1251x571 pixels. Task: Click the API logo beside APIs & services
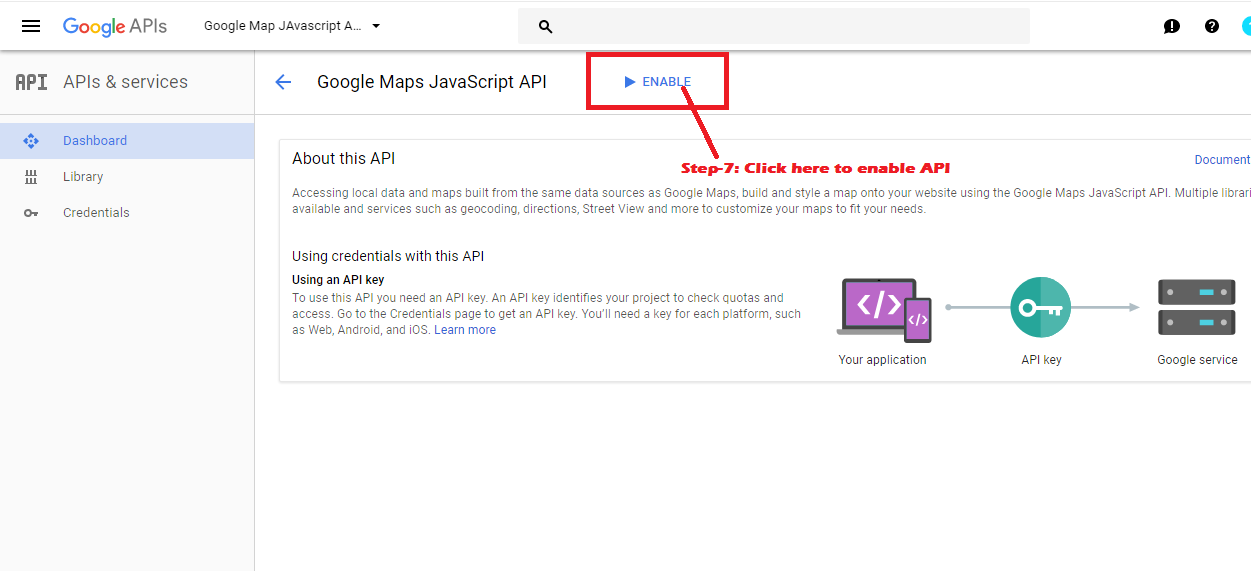[31, 82]
